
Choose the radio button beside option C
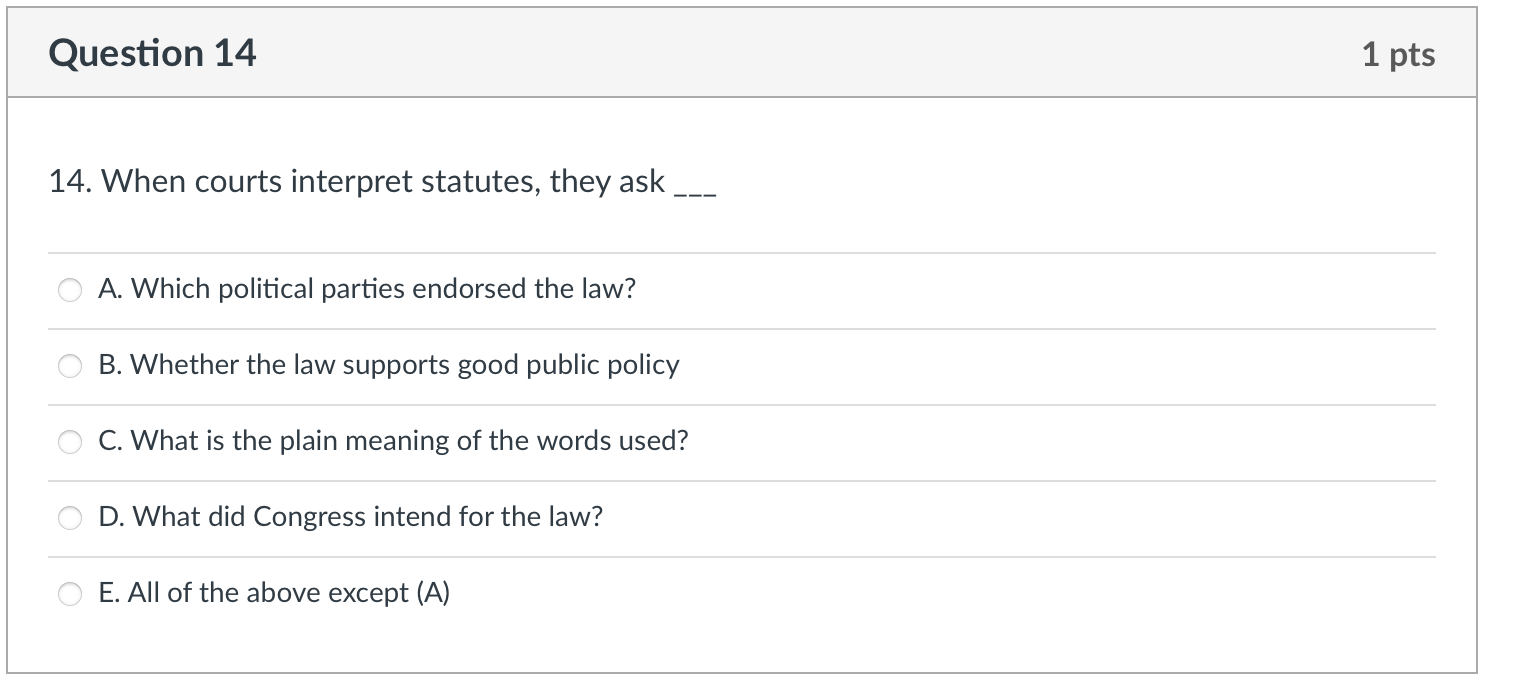tap(69, 441)
